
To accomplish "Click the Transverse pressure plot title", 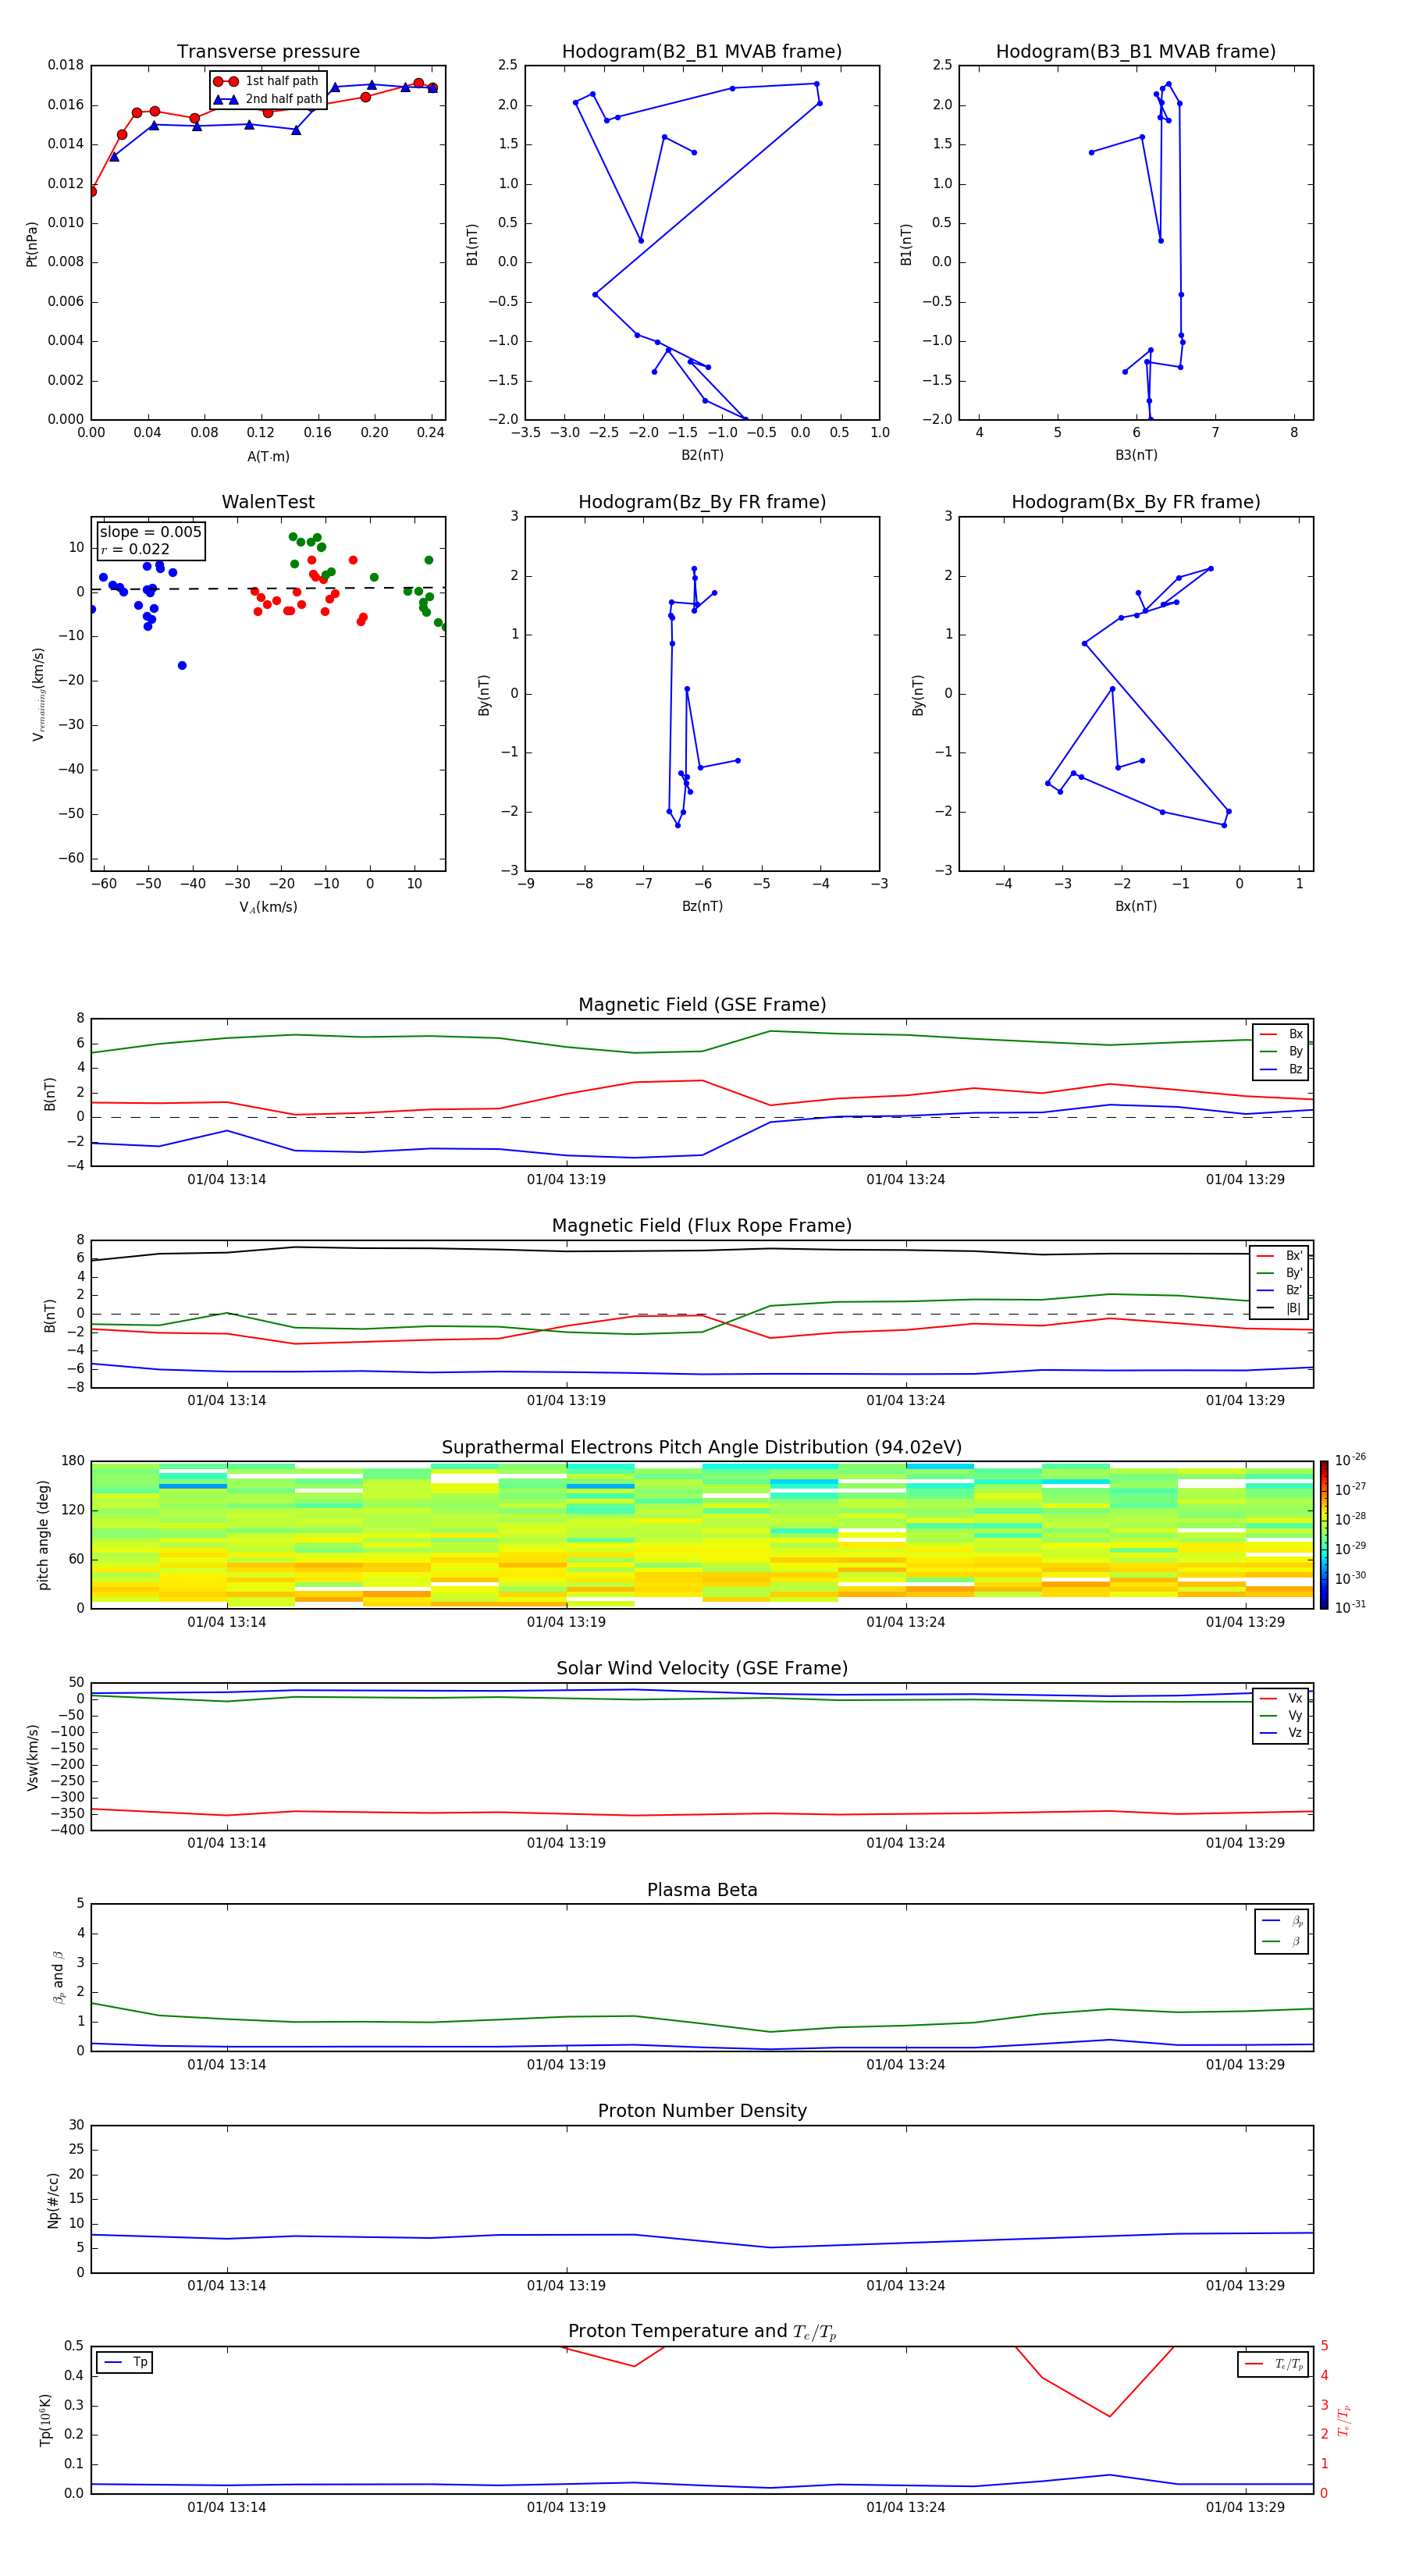I will pyautogui.click(x=268, y=52).
